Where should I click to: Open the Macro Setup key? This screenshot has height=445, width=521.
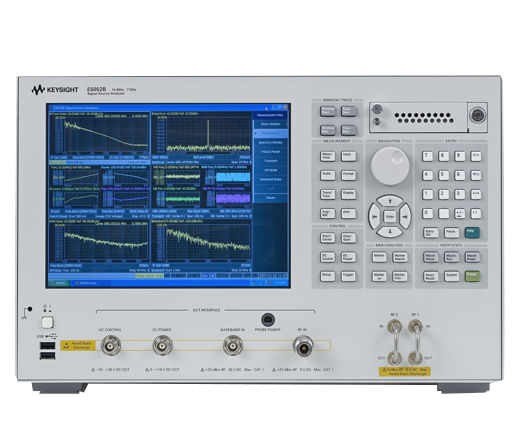tap(431, 257)
